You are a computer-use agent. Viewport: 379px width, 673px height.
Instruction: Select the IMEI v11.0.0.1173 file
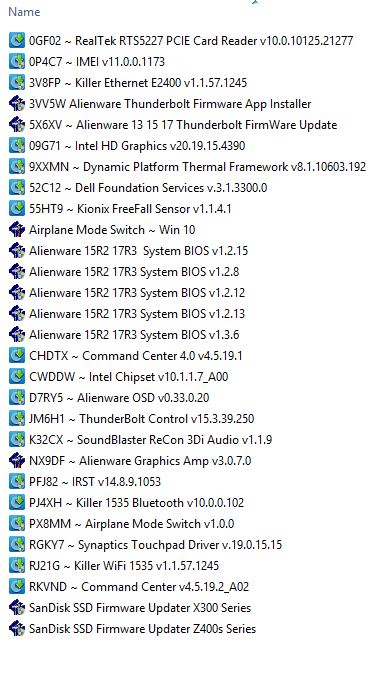(97, 62)
